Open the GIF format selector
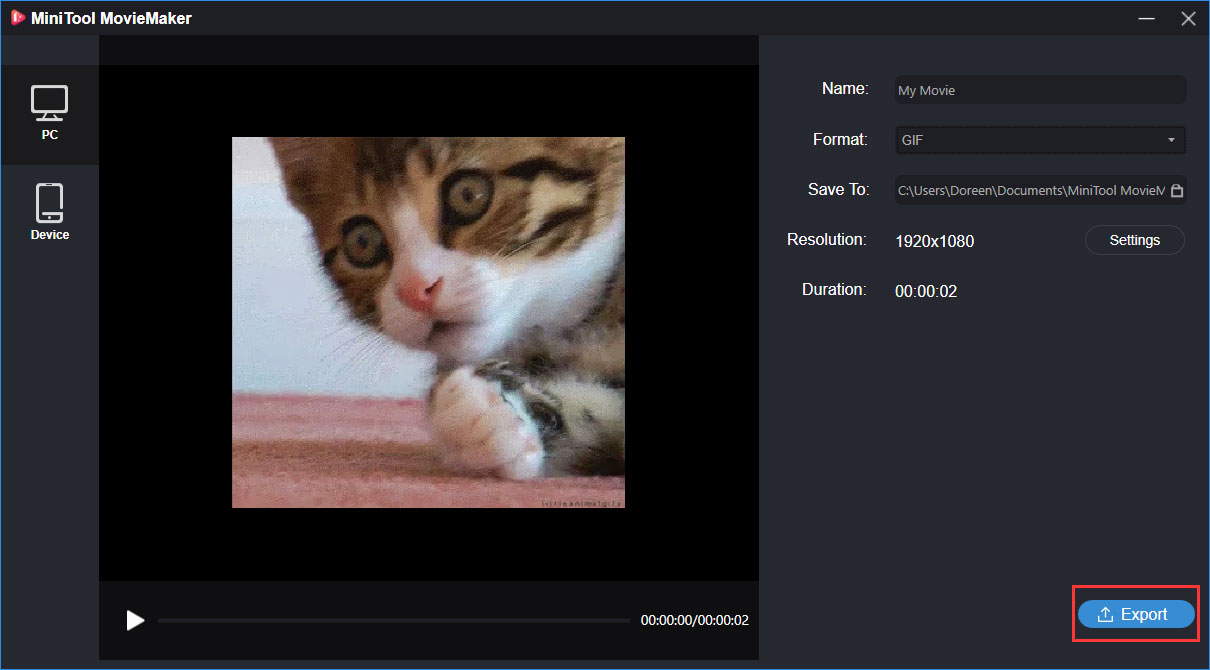 click(1040, 140)
